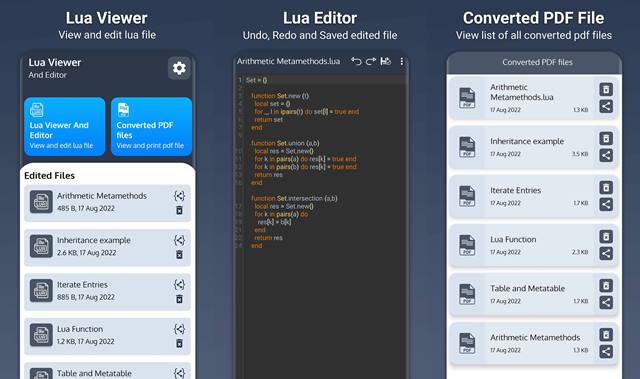Click Iterate Entries file icon in Edited Files
The image size is (640, 379).
[41, 290]
